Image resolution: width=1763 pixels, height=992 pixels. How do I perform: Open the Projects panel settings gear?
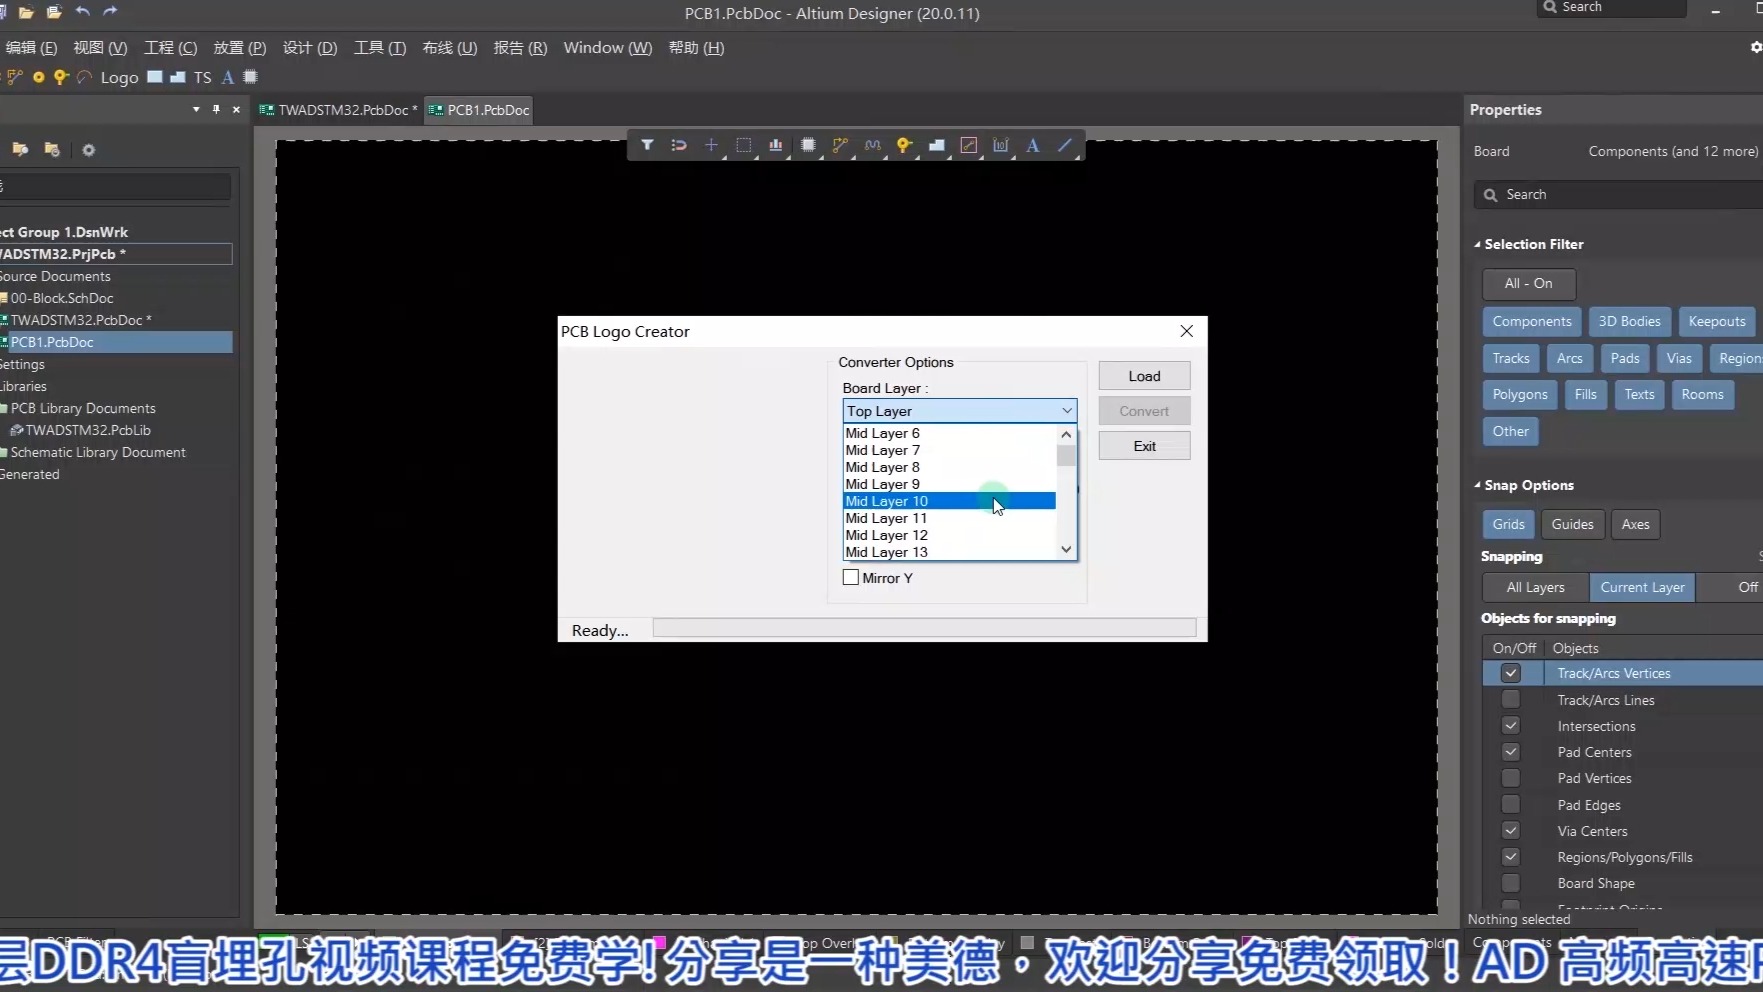[x=88, y=150]
